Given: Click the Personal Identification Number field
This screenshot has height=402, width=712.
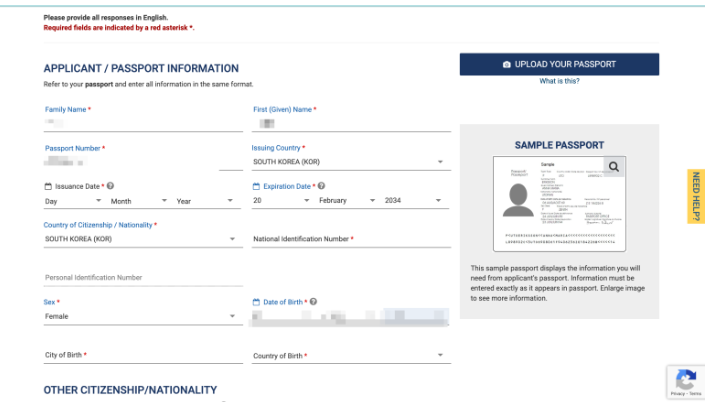Looking at the screenshot, I should [x=143, y=278].
